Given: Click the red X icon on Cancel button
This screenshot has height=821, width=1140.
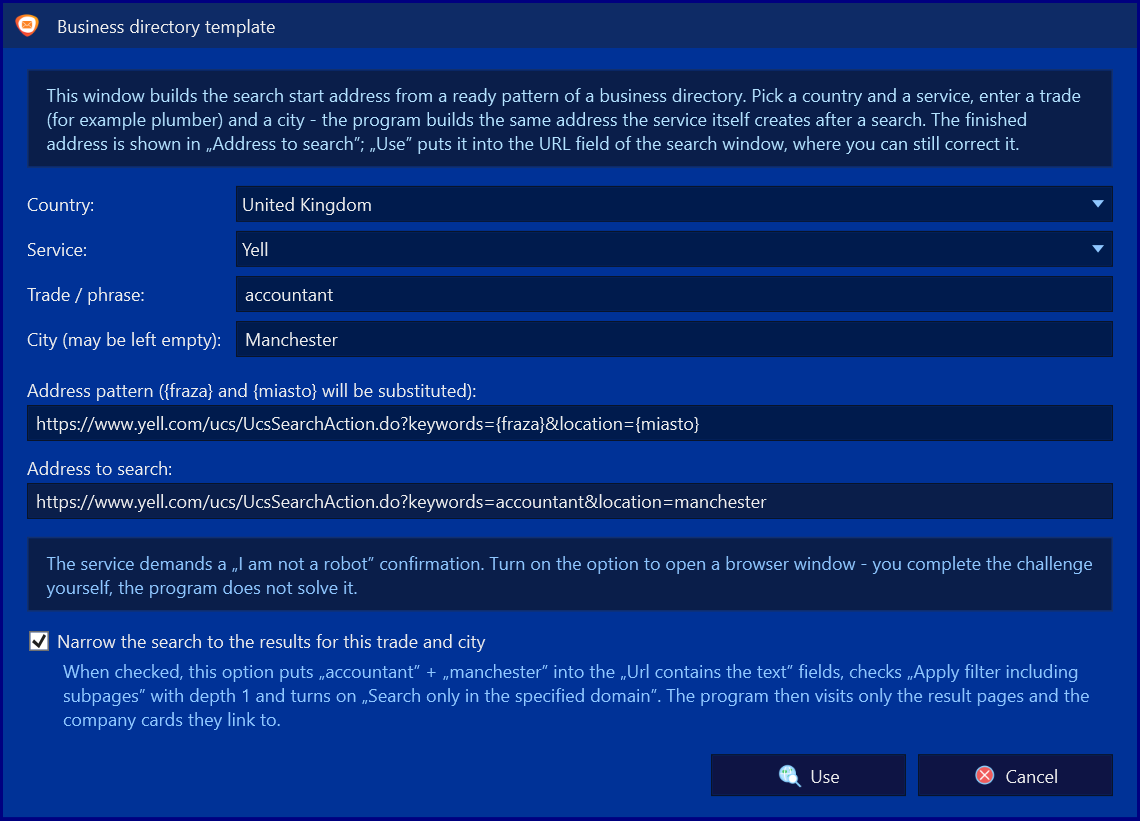Looking at the screenshot, I should click(984, 776).
